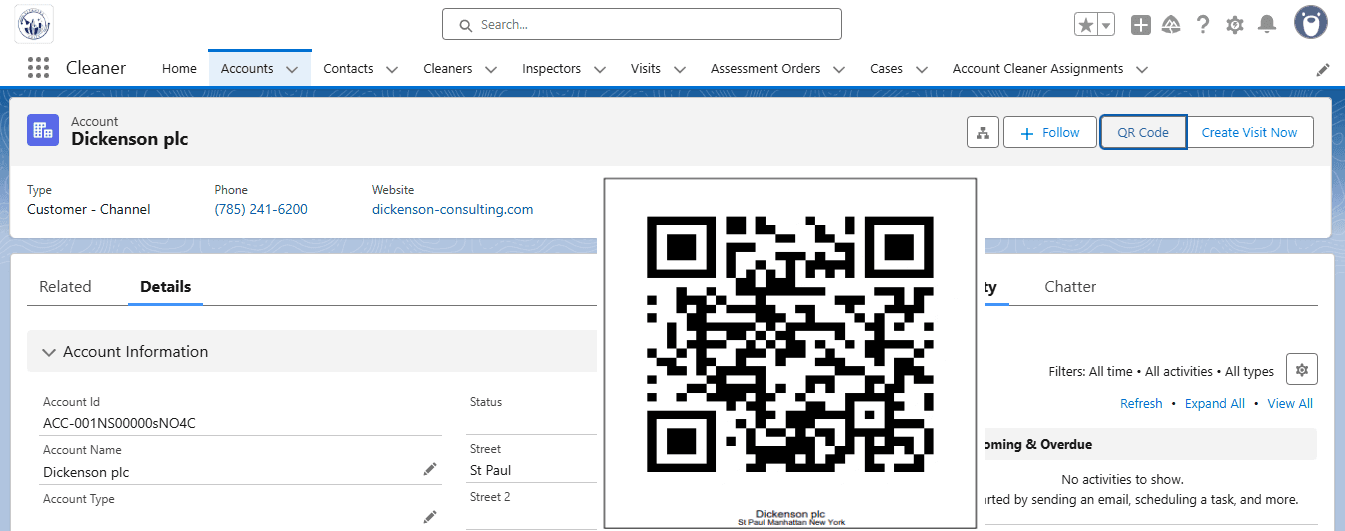Expand Account Cleaner Assignments dropdown chevron
This screenshot has width=1345, height=531.
coord(1142,70)
